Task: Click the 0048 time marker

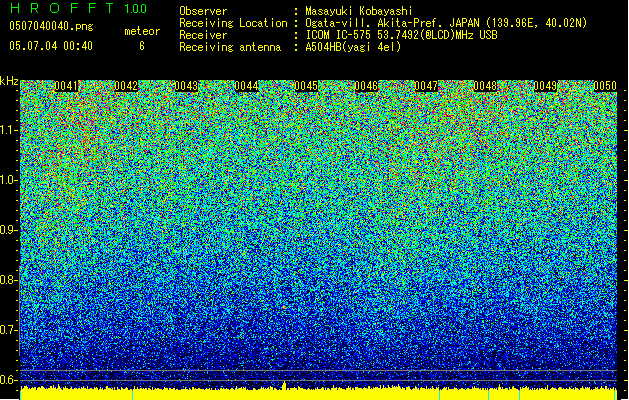Action: 485,86
